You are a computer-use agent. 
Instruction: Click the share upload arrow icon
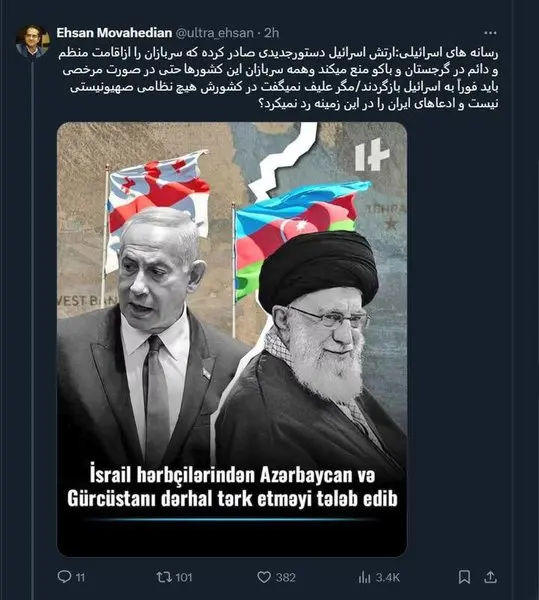490,577
